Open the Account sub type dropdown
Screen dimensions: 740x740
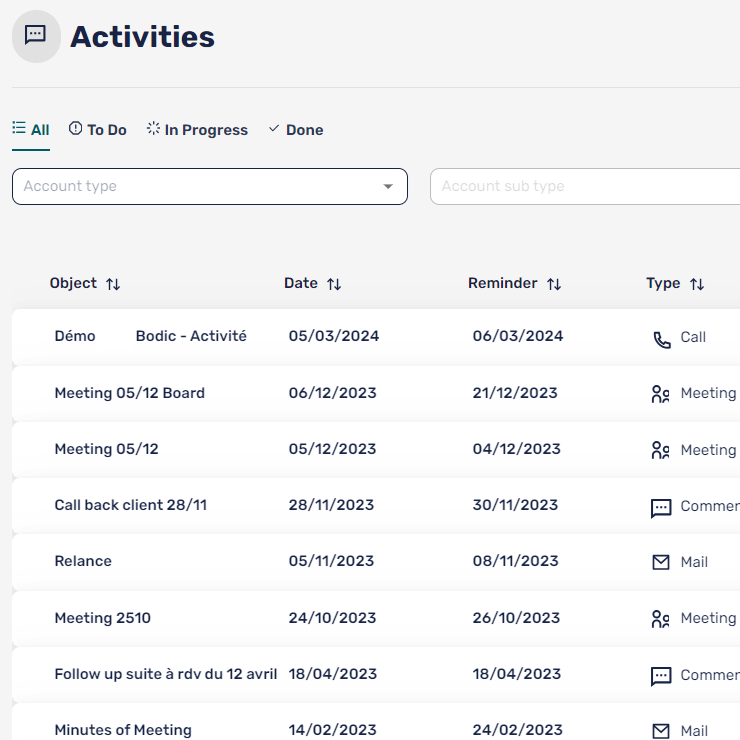tap(585, 187)
